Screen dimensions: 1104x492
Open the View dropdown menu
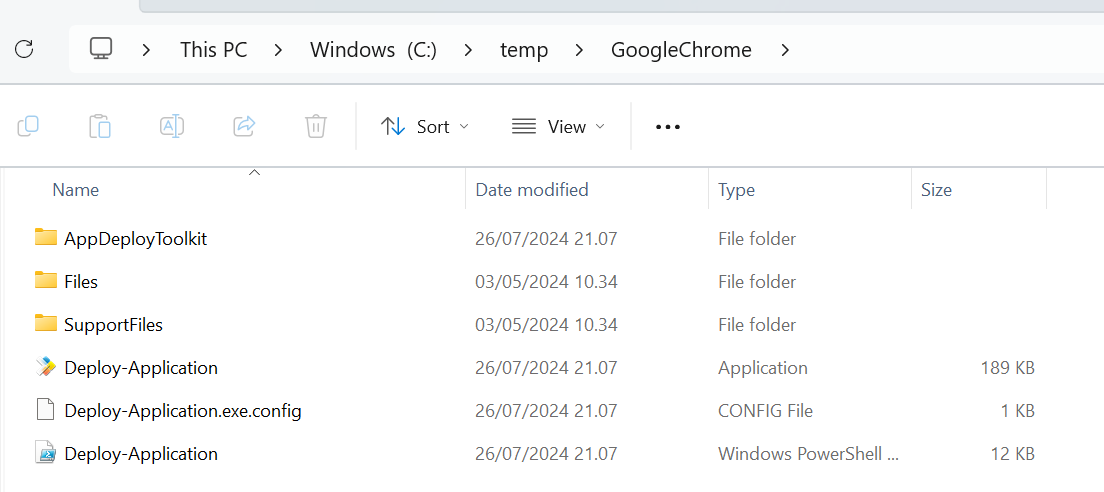tap(559, 126)
